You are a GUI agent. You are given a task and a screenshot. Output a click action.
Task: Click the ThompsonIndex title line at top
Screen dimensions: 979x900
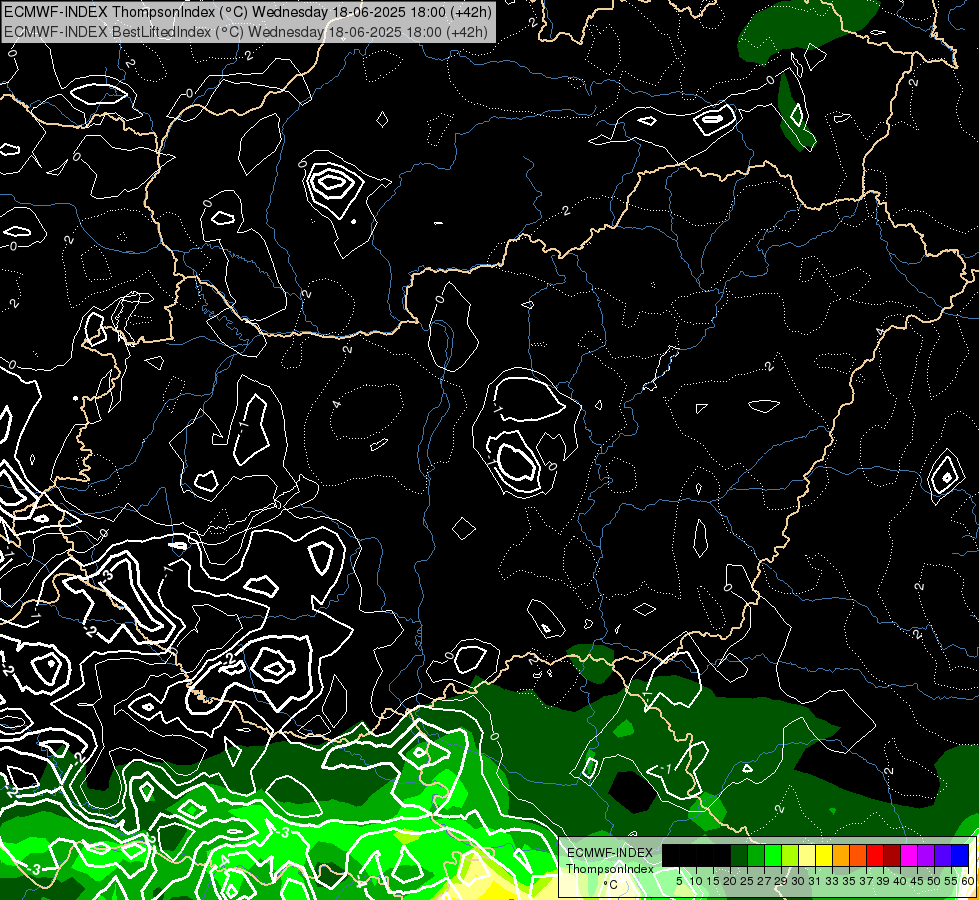tap(248, 11)
